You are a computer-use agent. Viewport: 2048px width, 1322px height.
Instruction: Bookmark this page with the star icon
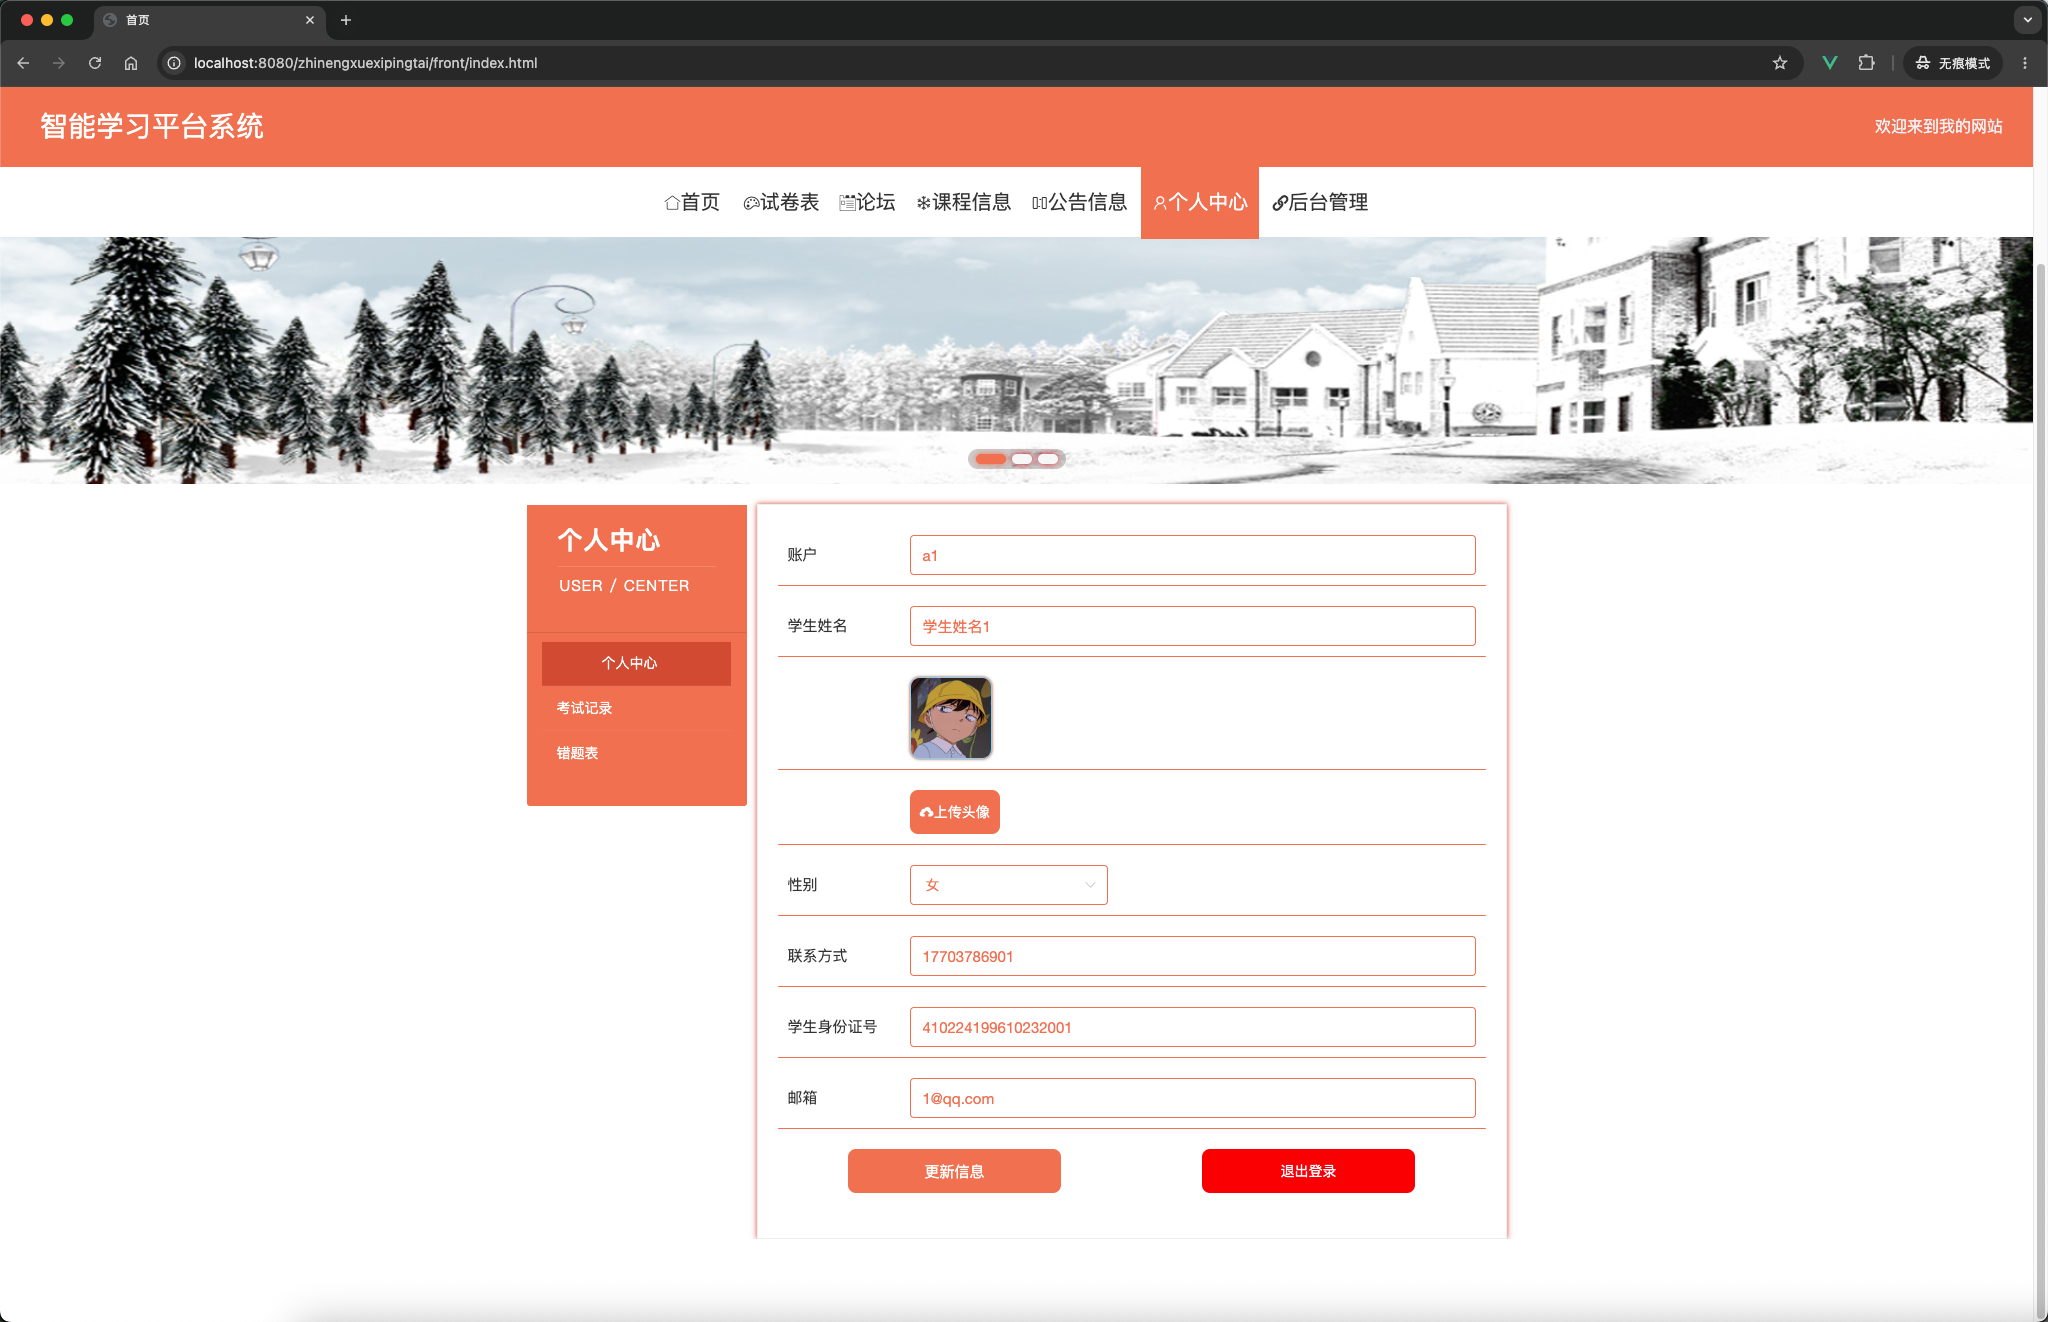[x=1780, y=63]
